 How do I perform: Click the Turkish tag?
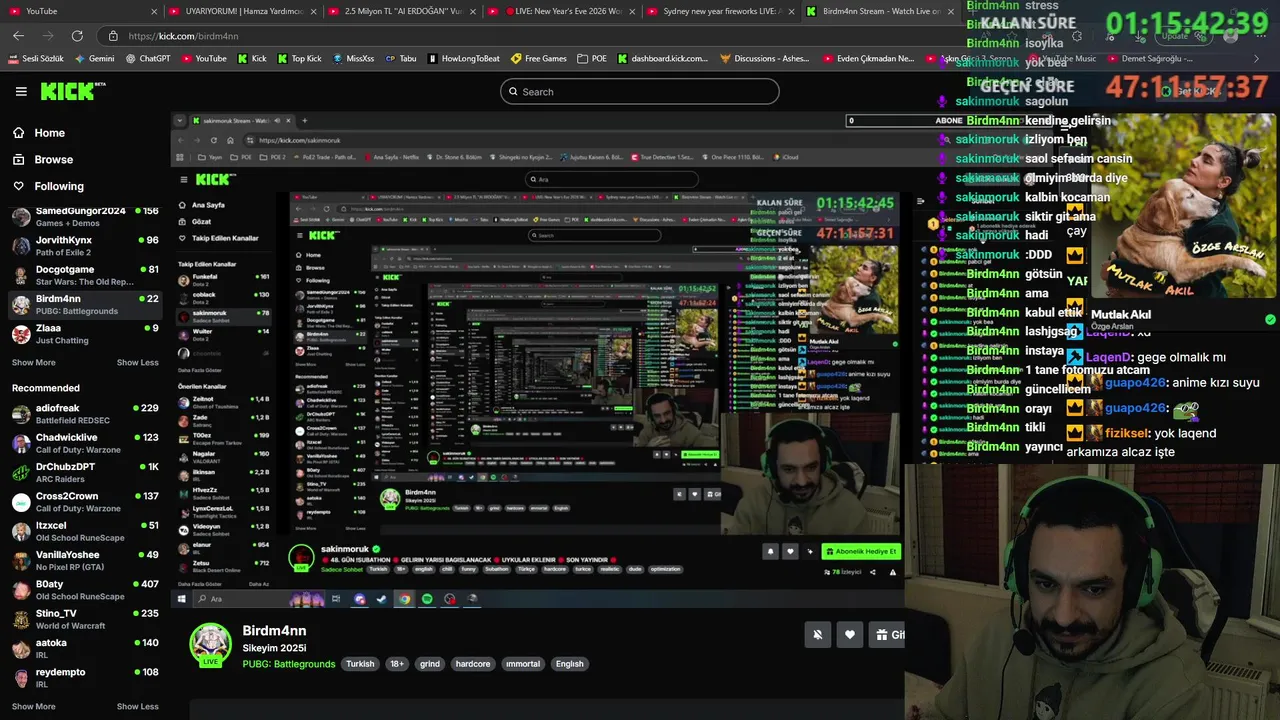coord(360,664)
